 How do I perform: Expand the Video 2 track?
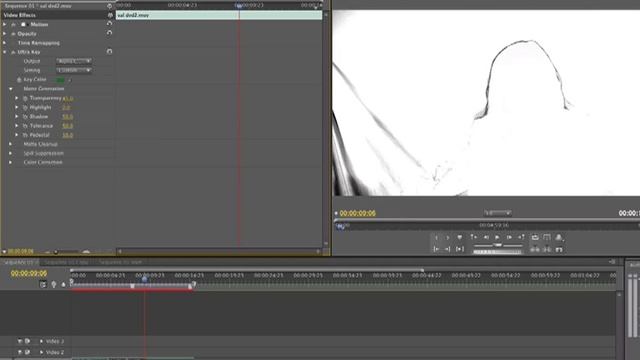point(41,352)
